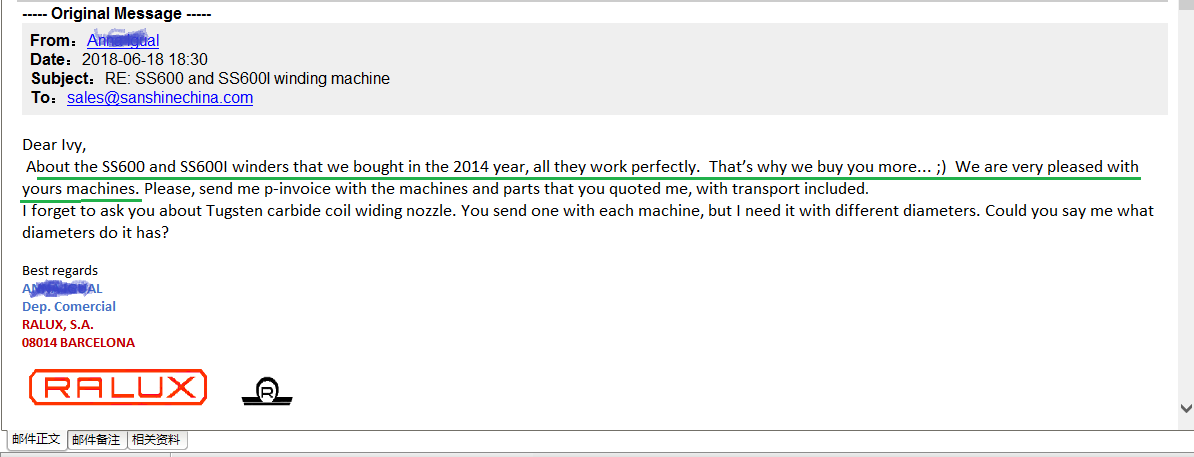Click the date value 2018-06-18 18:30
1194x457 pixels.
145,59
